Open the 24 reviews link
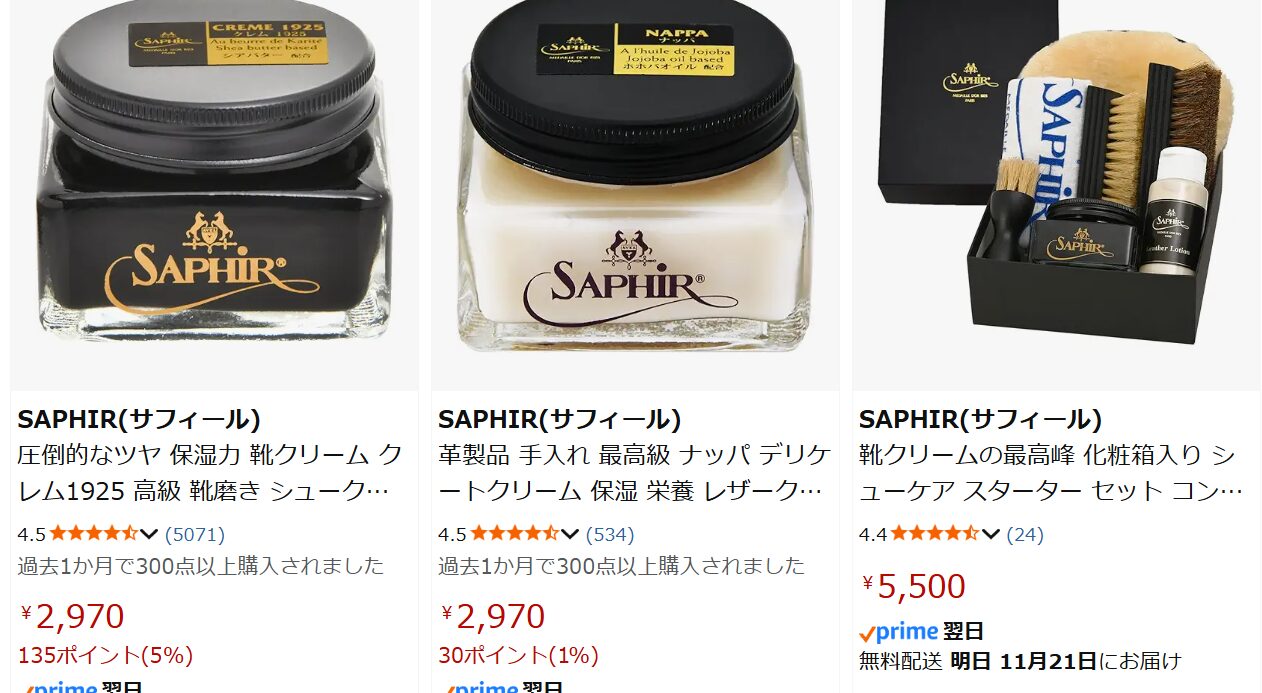The image size is (1262, 693). coord(1025,534)
